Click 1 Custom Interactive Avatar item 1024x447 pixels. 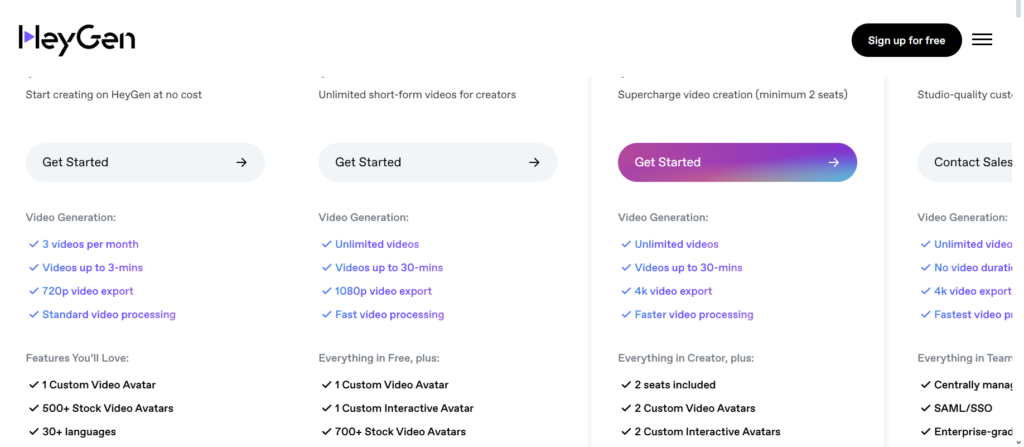coord(404,408)
